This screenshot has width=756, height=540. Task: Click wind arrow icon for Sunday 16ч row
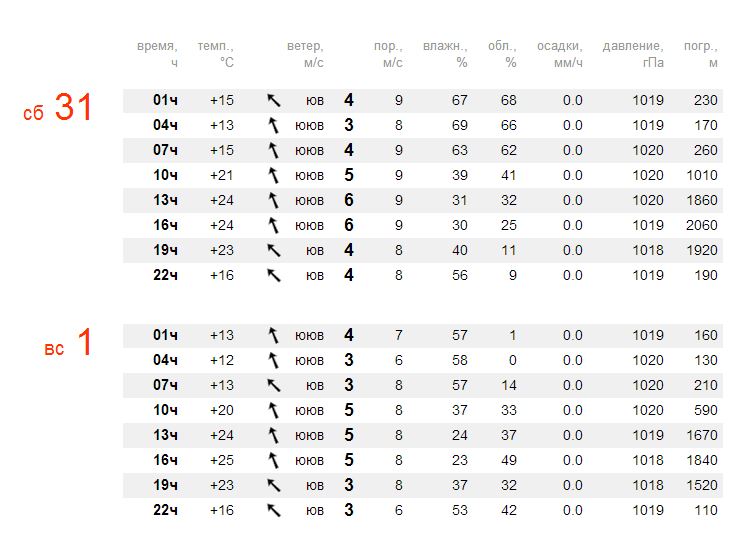[x=274, y=460]
